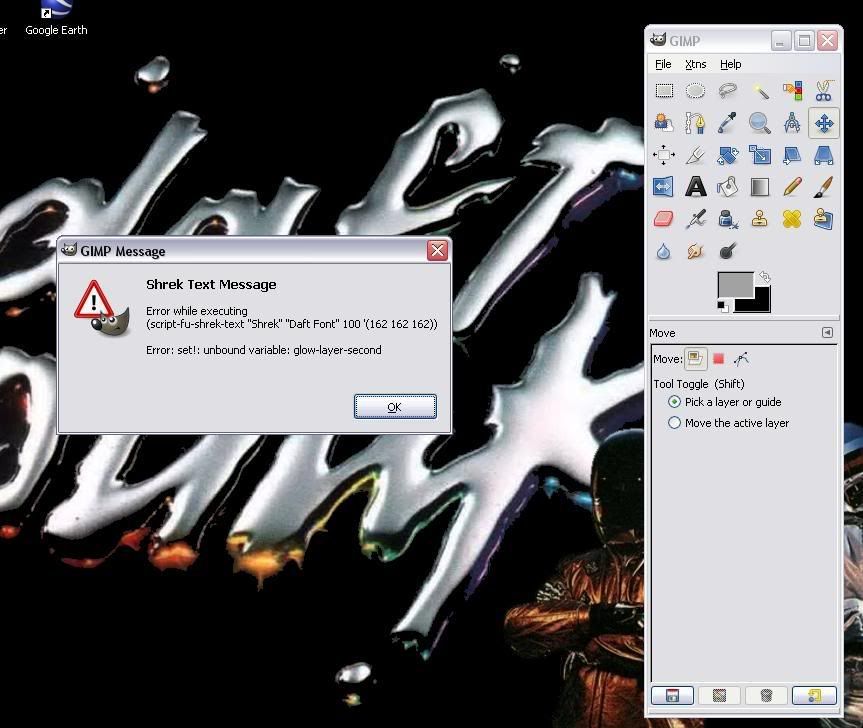Click the 'unbound variable: glow-layer-second' error text
The image size is (863, 728).
[292, 350]
